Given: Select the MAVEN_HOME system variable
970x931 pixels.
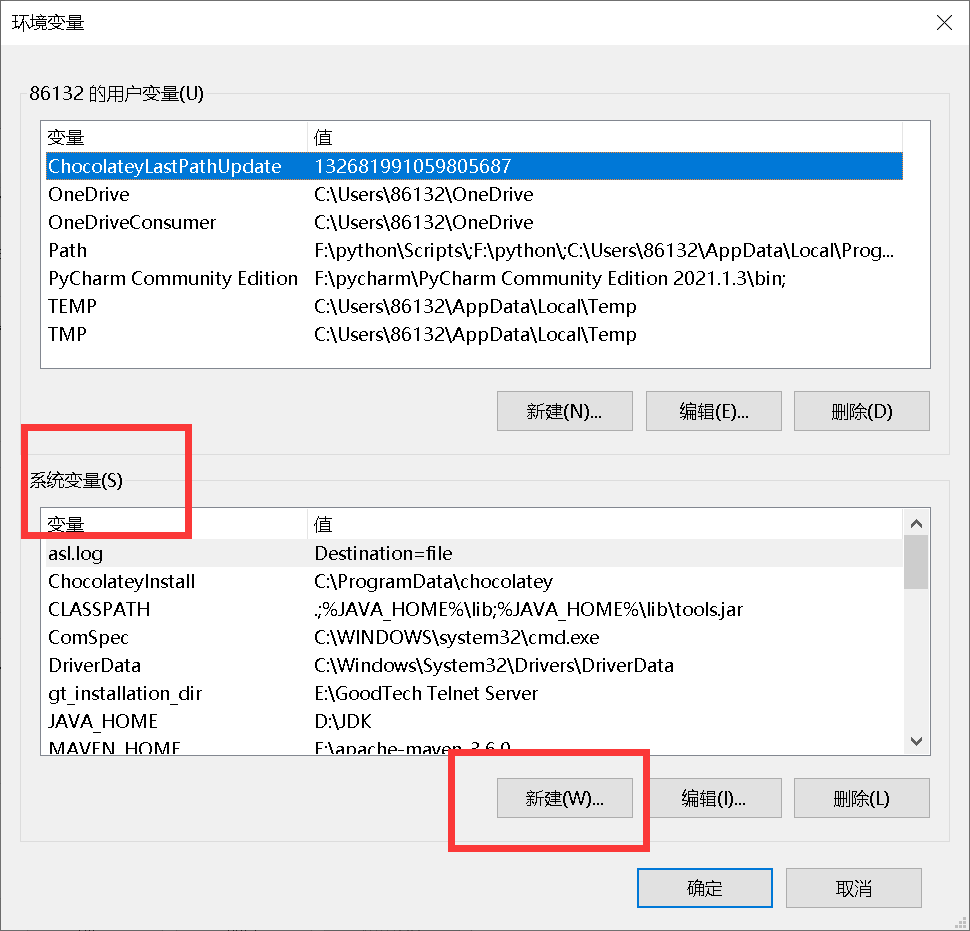Looking at the screenshot, I should [x=474, y=747].
